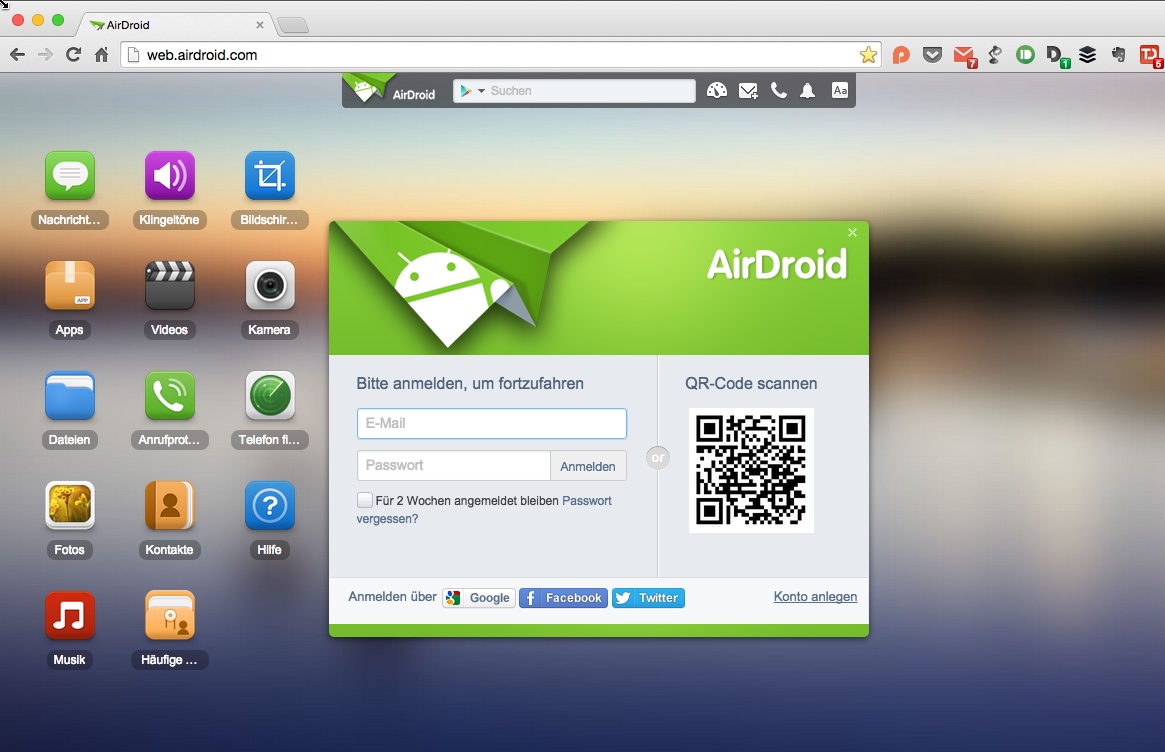Open the Dateien file manager icon
The height and width of the screenshot is (752, 1165).
[x=70, y=397]
